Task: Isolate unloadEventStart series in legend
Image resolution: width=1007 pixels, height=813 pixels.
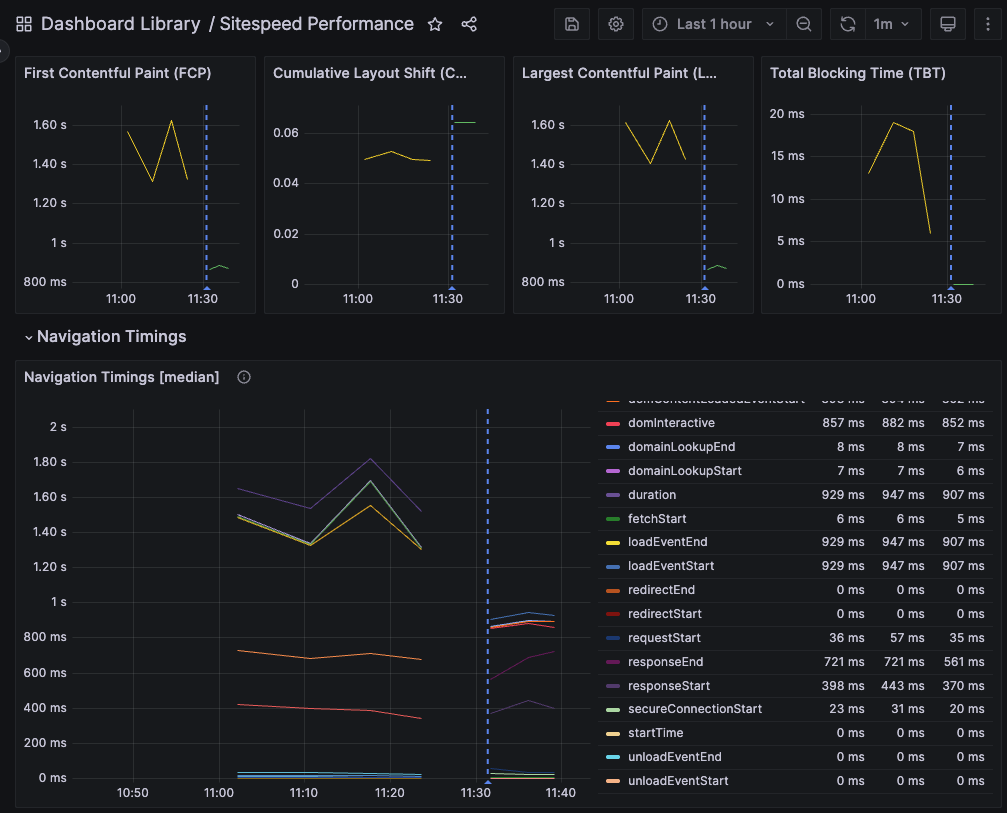Action: tap(678, 781)
